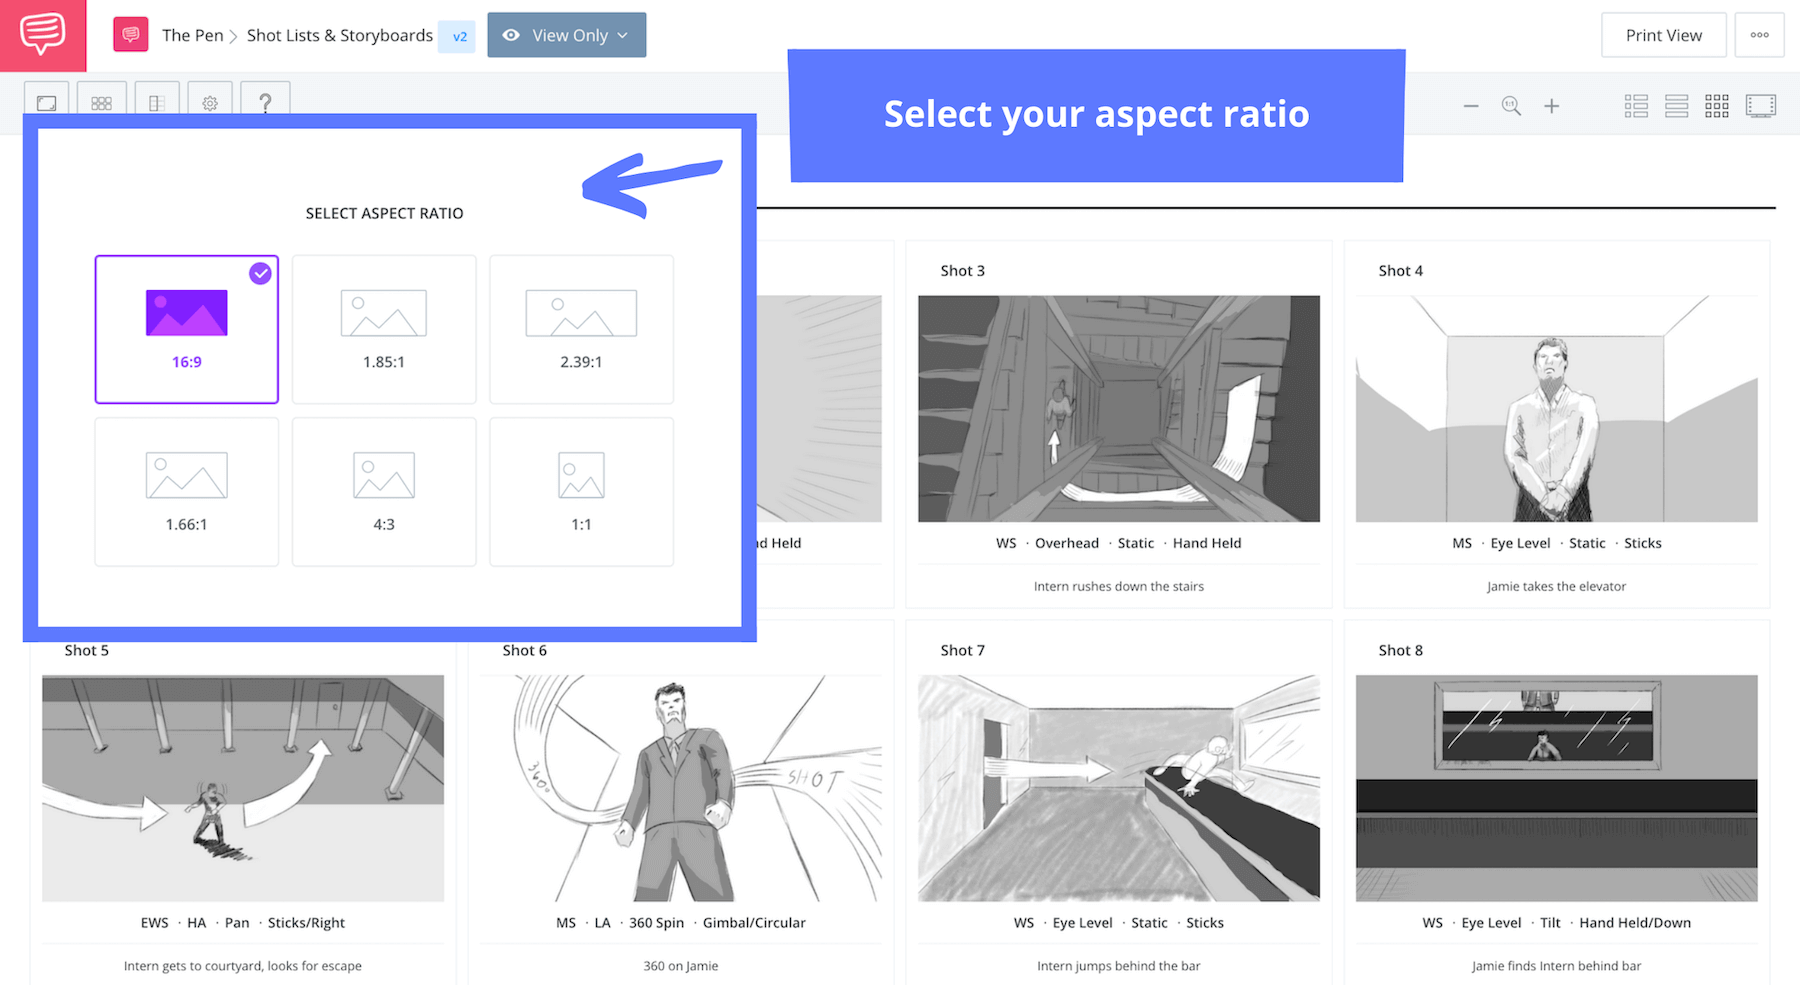
Task: Open the three-dots more options menu
Action: click(x=1760, y=35)
